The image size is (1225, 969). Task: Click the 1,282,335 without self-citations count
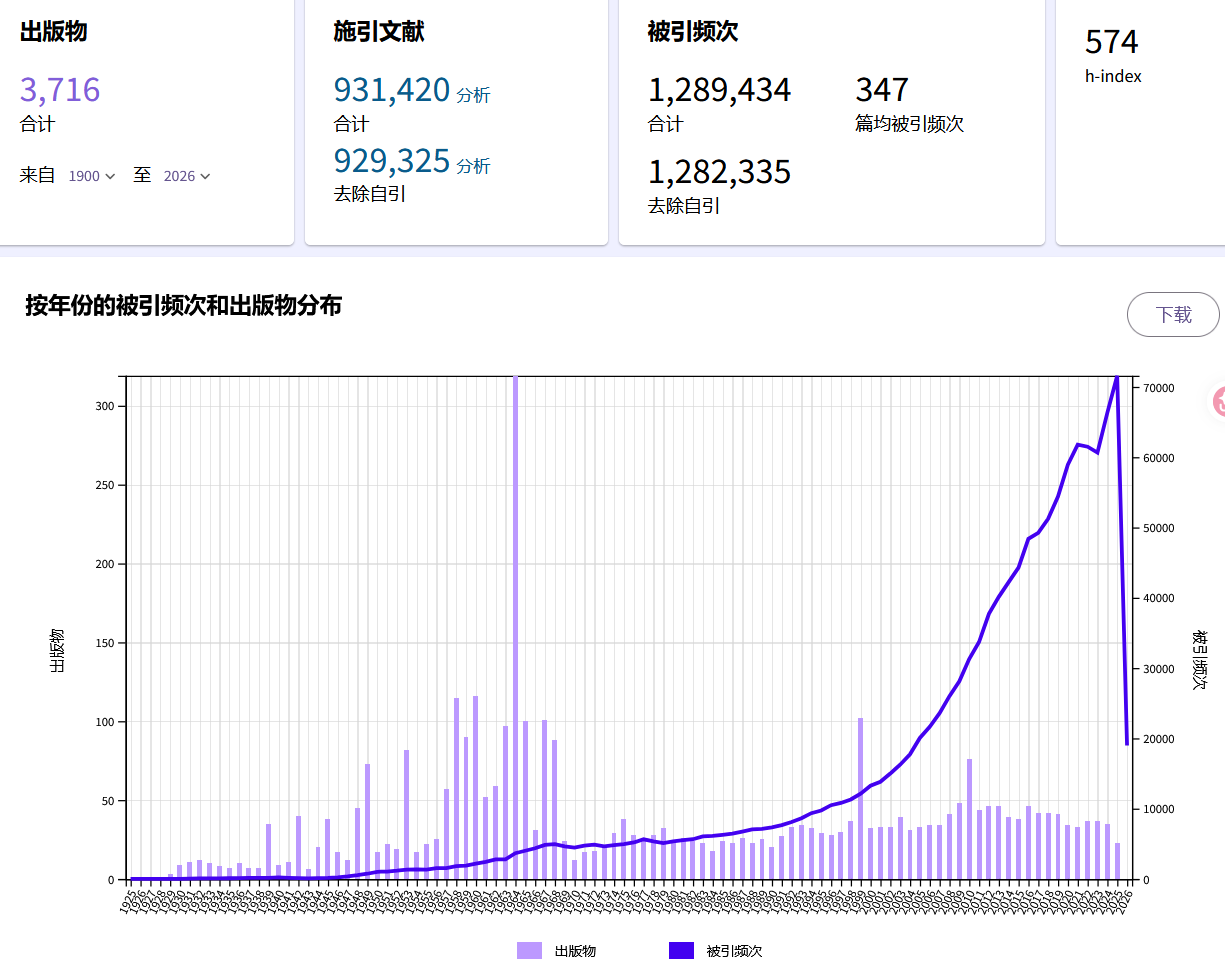point(719,172)
